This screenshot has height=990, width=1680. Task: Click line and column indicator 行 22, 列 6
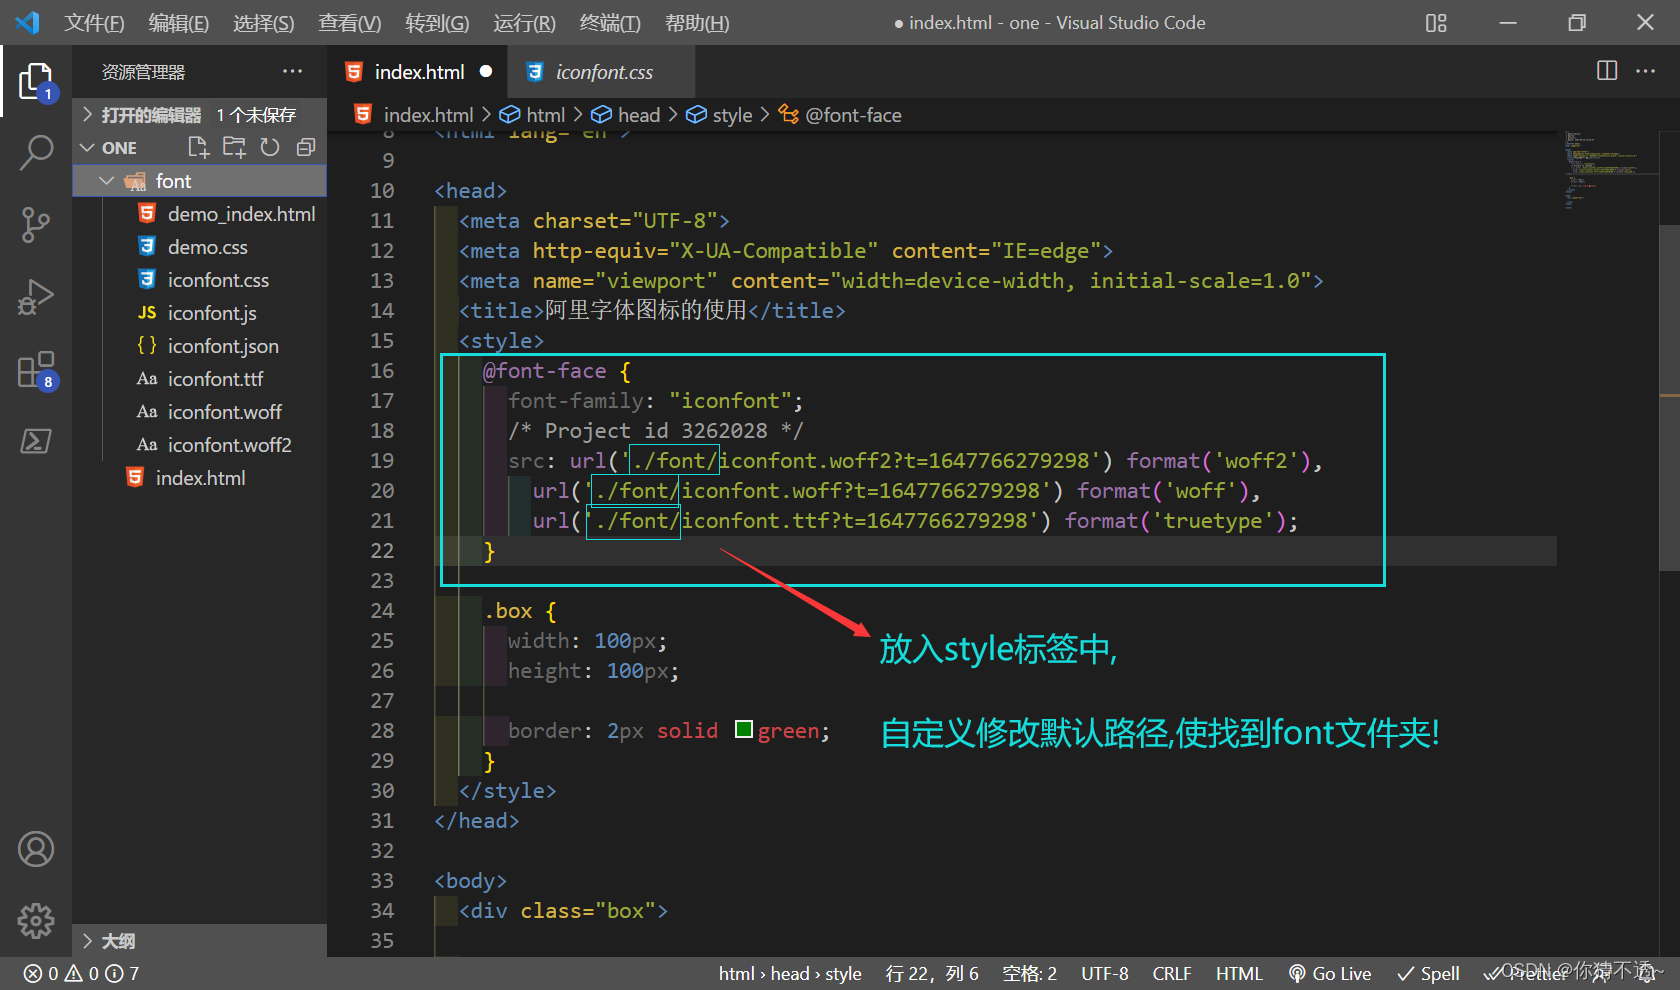tap(932, 973)
